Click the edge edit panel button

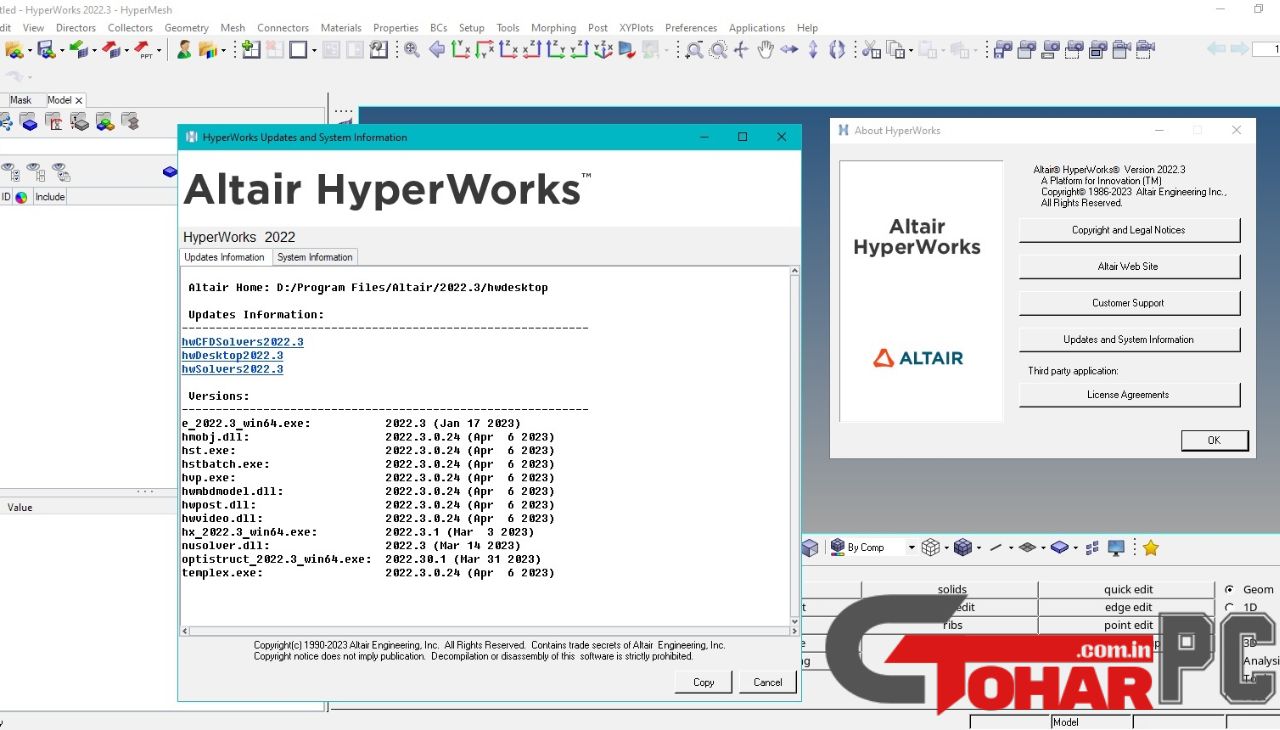(1128, 608)
